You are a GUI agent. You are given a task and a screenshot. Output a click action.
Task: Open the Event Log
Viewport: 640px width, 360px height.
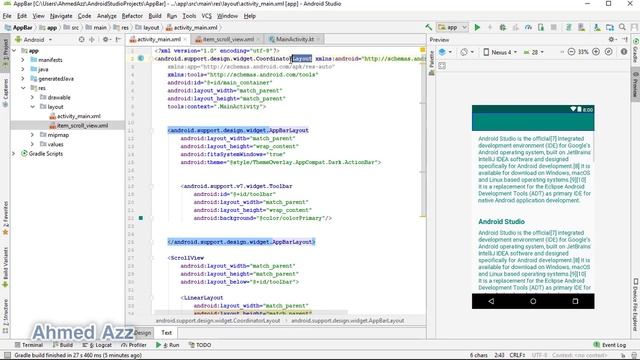(610, 345)
